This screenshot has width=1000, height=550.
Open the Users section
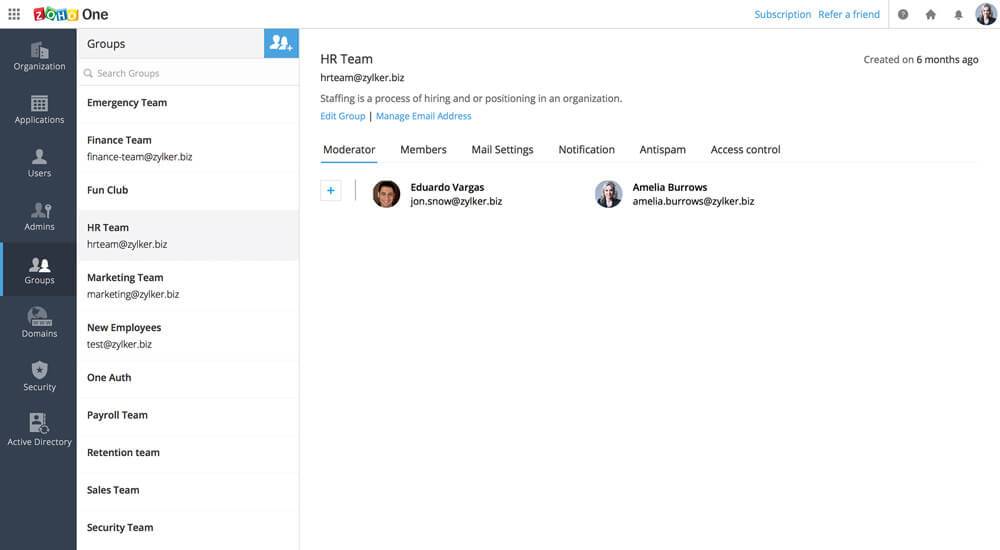pyautogui.click(x=39, y=163)
